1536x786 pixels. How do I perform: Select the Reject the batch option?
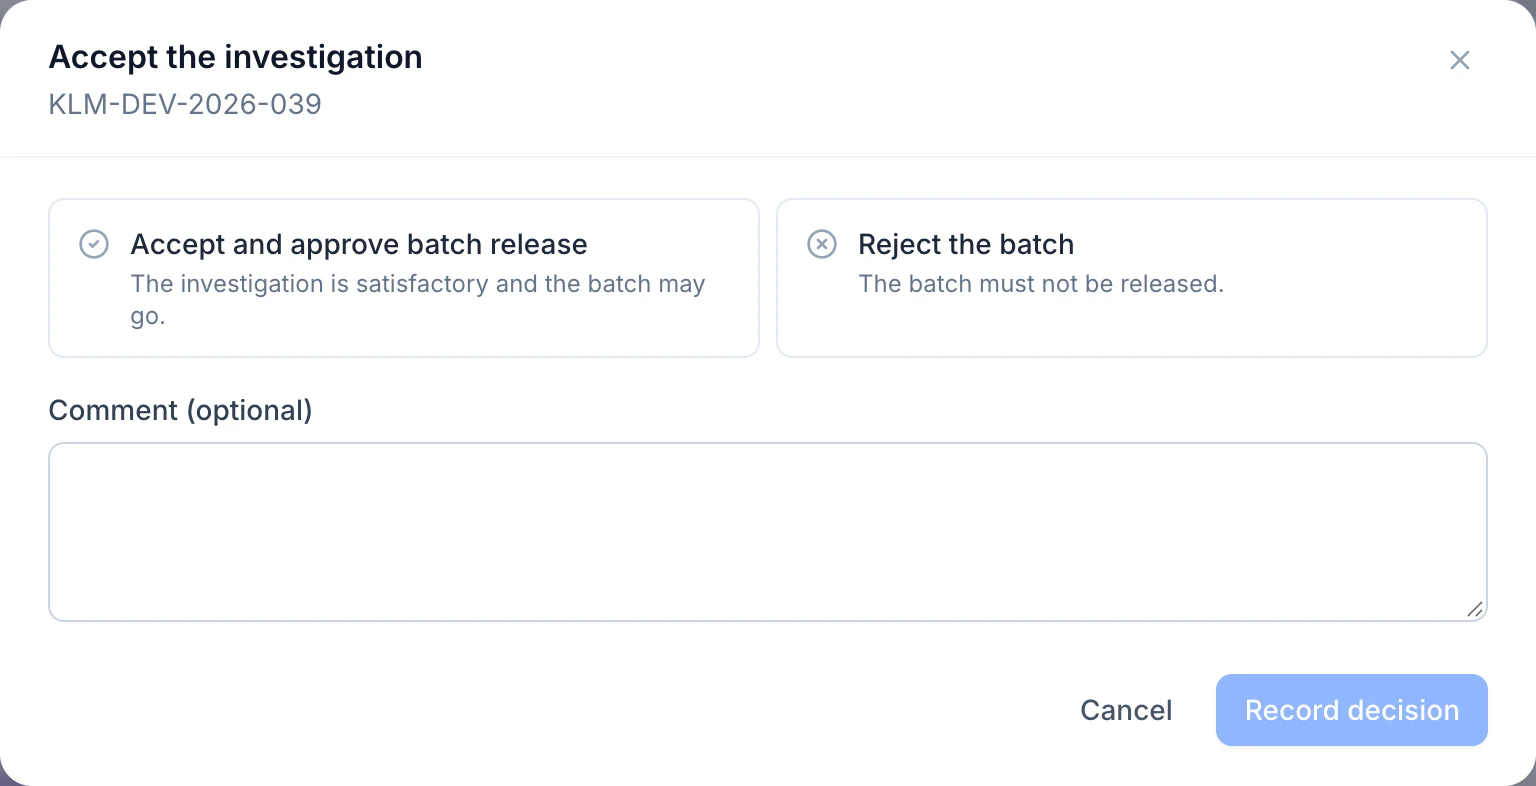click(1132, 278)
